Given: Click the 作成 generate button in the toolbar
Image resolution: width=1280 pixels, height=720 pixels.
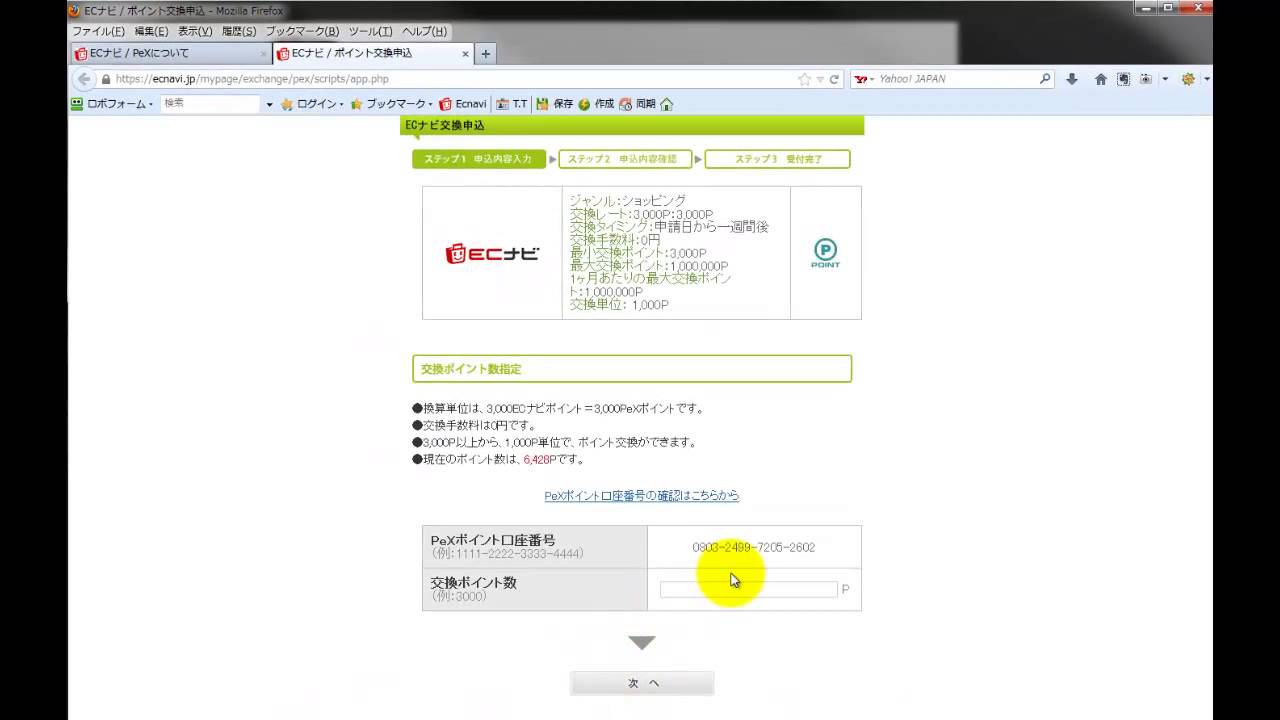Looking at the screenshot, I should click(596, 104).
